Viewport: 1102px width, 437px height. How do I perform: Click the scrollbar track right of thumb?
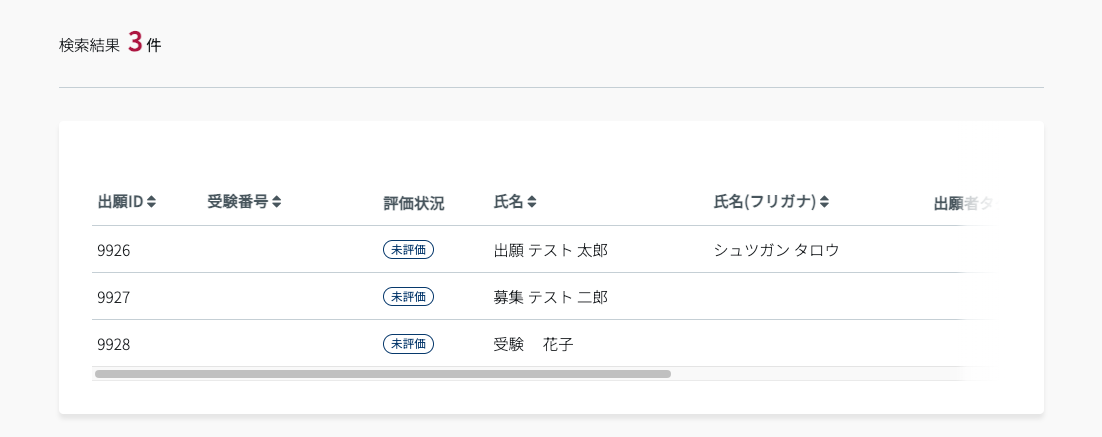[829, 374]
